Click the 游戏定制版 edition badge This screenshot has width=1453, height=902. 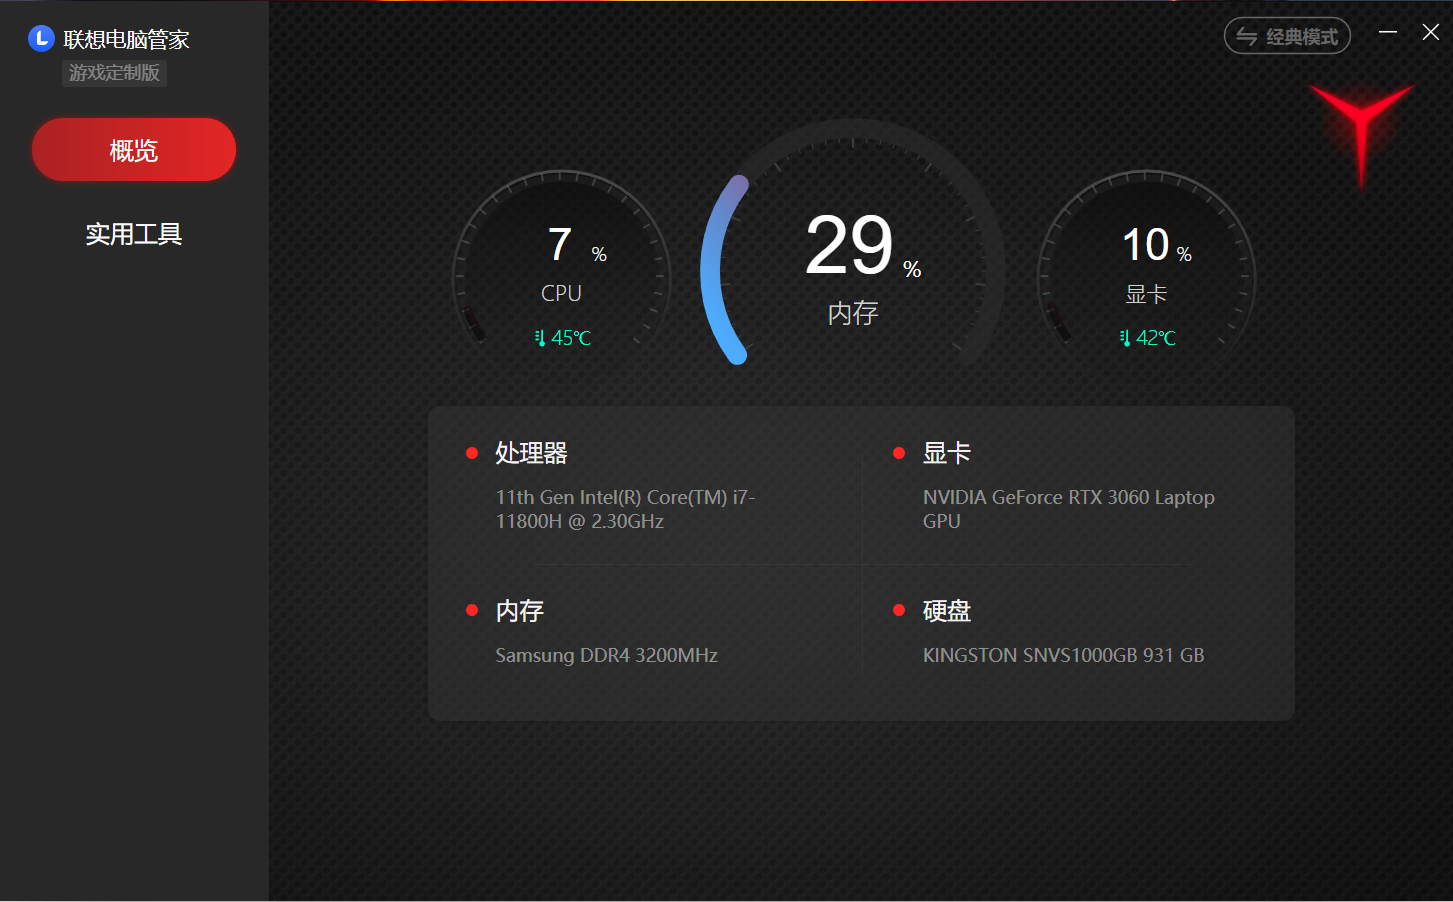point(114,73)
